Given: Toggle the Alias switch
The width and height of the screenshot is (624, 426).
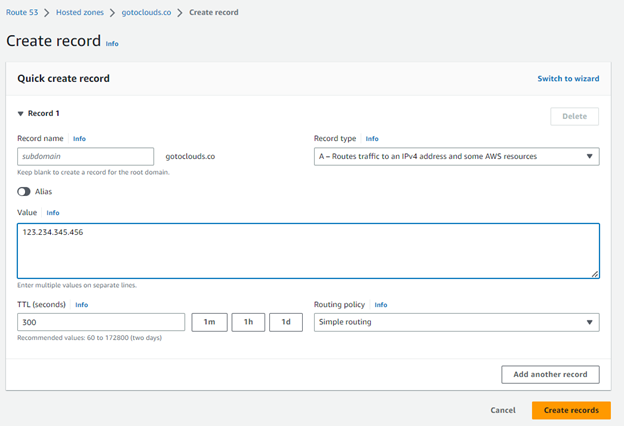Looking at the screenshot, I should tap(23, 191).
